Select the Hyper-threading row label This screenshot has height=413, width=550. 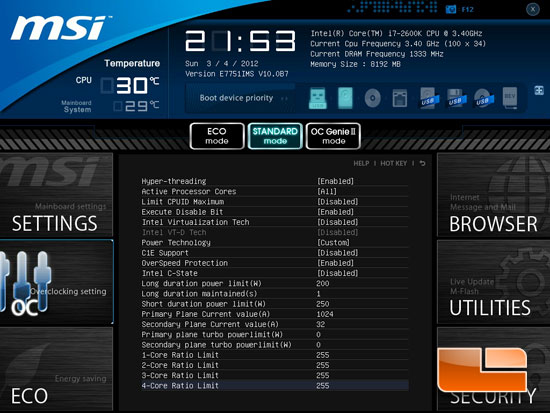(x=174, y=181)
